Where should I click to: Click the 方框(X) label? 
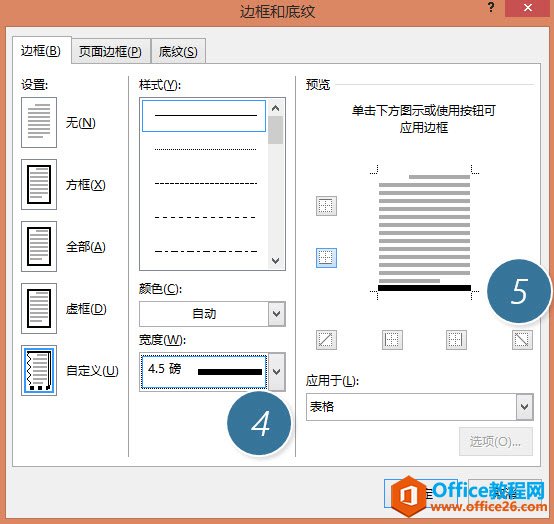click(x=86, y=185)
